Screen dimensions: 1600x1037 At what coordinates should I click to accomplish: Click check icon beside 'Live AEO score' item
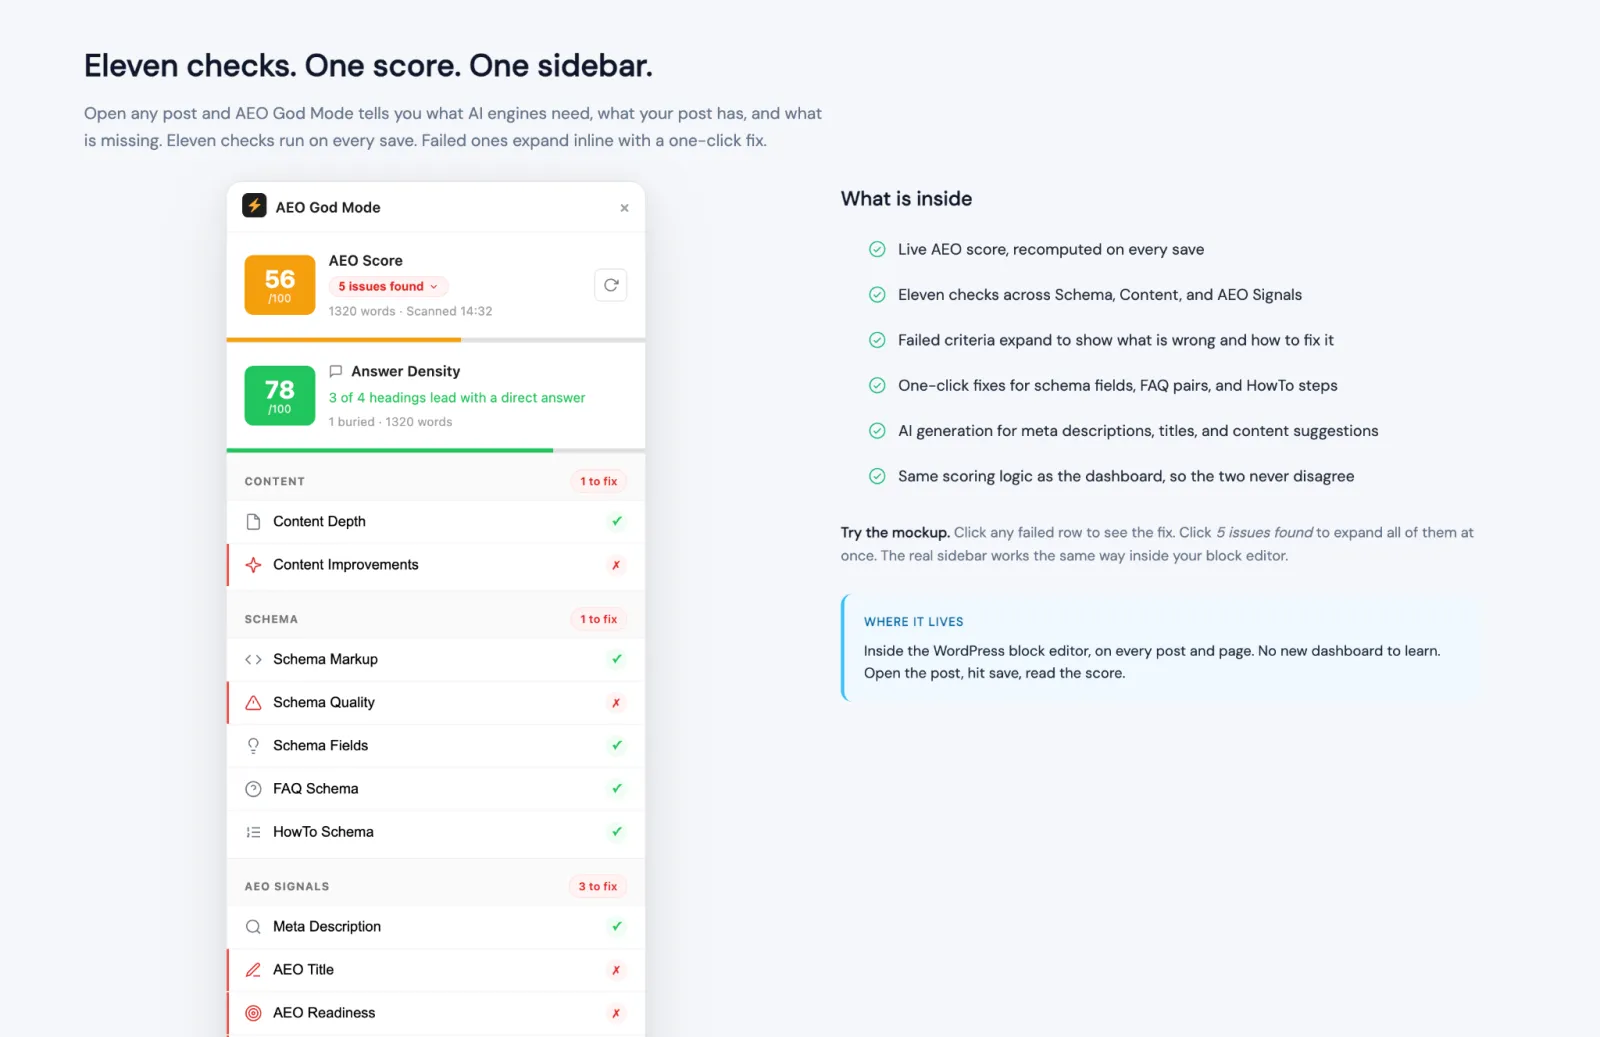coord(877,249)
